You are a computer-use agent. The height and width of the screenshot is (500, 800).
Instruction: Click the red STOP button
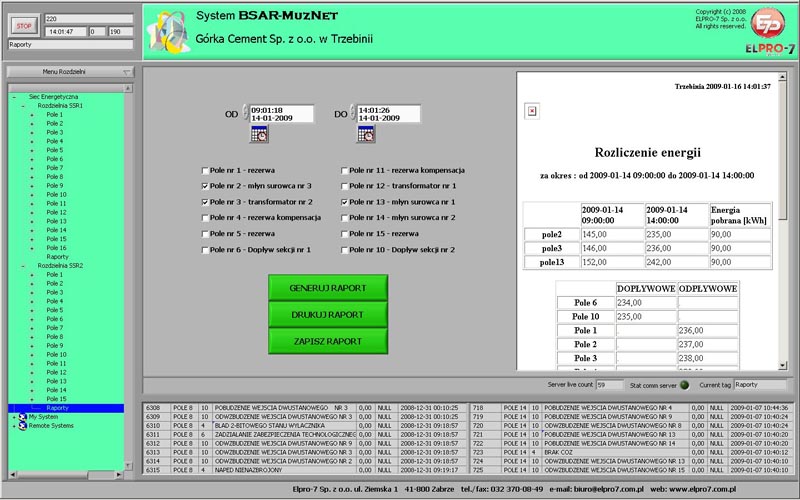point(24,26)
